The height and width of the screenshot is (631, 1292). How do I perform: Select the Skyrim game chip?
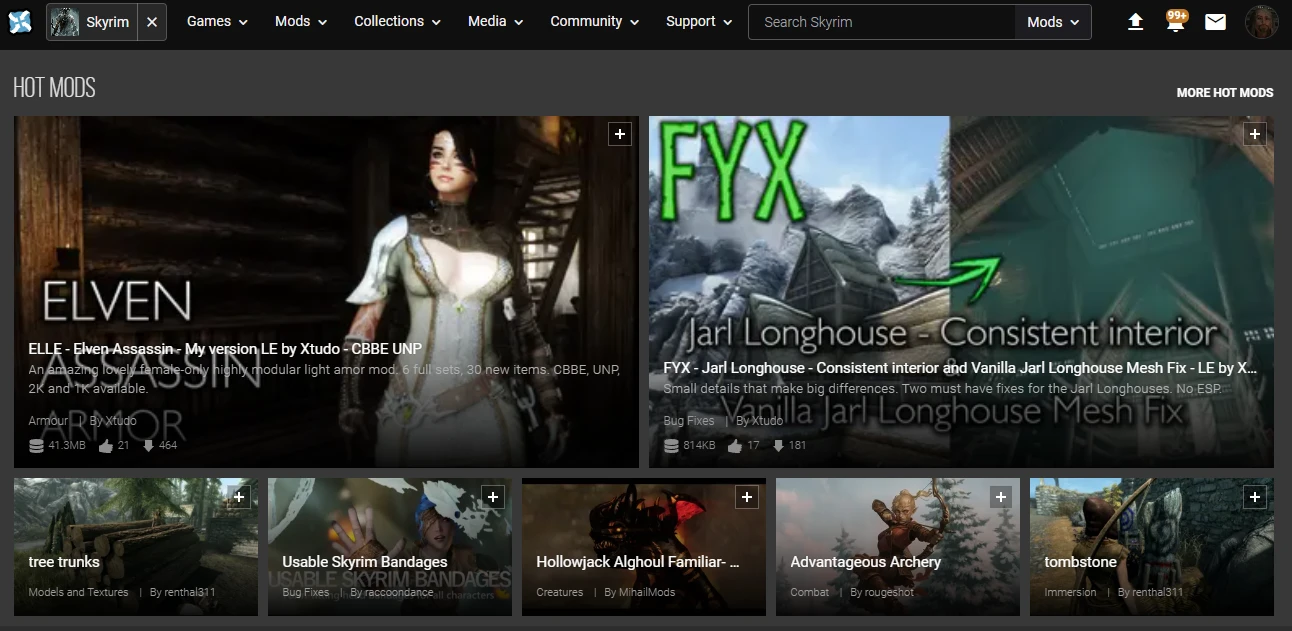click(x=91, y=22)
